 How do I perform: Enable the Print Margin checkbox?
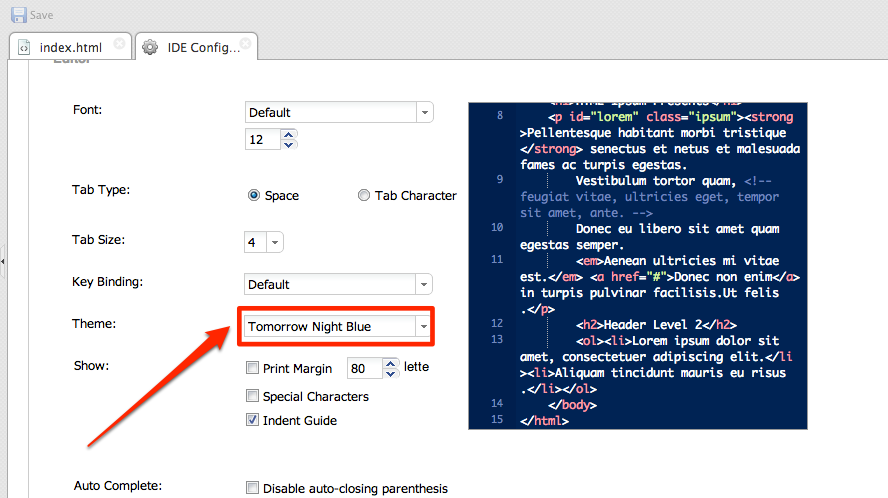[x=253, y=369]
